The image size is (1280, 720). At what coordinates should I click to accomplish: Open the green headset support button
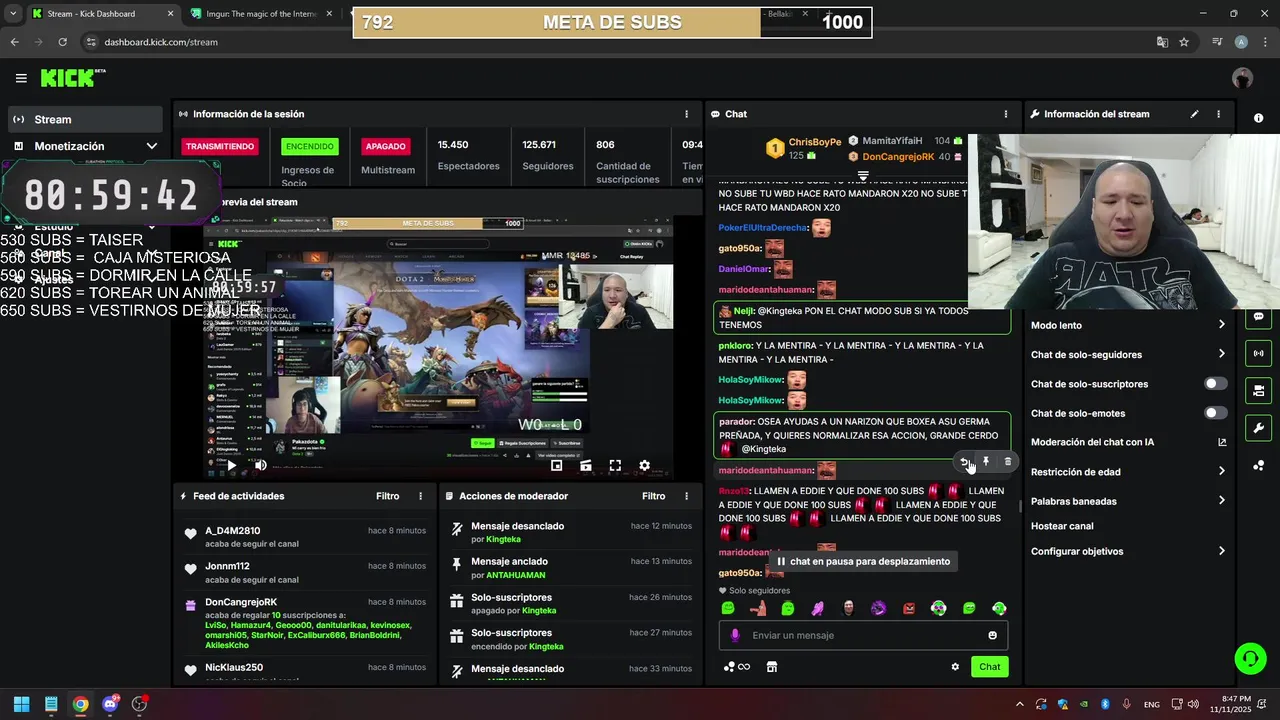coord(1250,658)
